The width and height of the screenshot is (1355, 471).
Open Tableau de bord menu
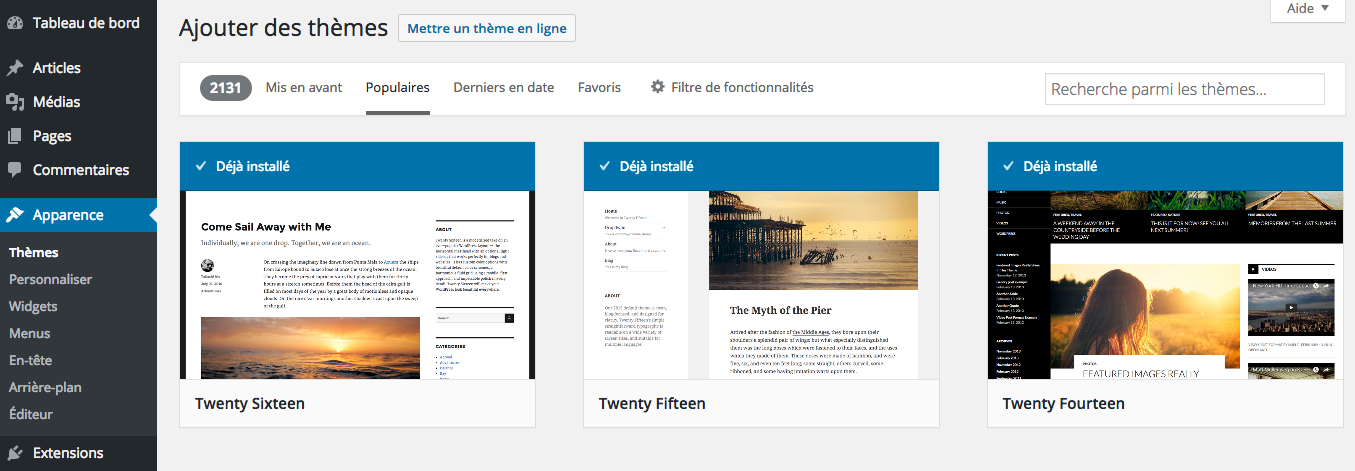click(78, 23)
